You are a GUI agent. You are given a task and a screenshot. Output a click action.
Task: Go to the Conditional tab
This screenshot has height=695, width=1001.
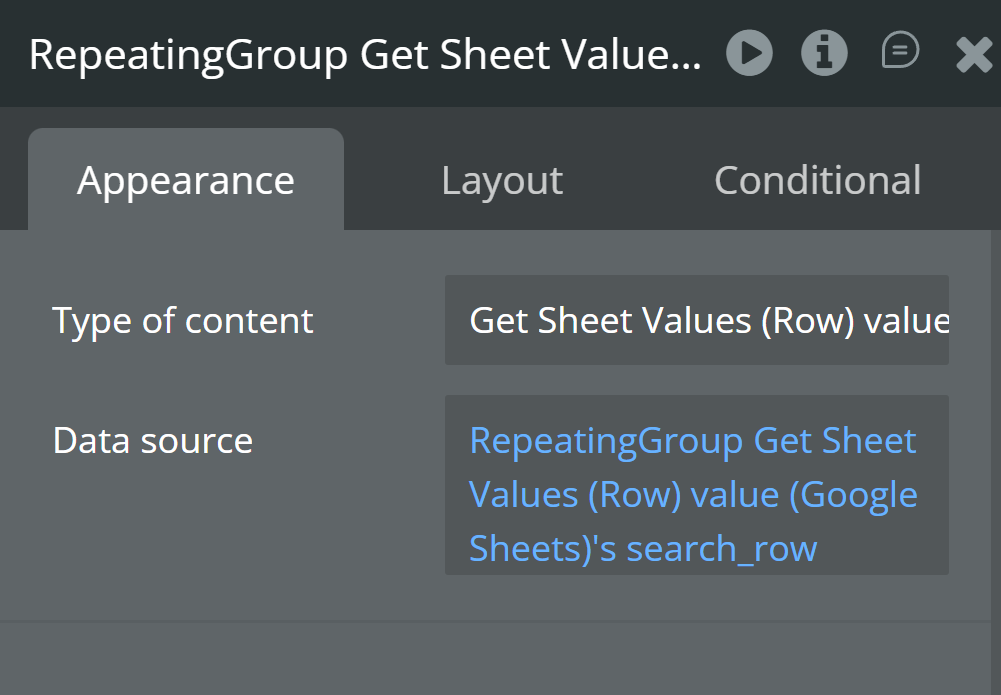[817, 181]
